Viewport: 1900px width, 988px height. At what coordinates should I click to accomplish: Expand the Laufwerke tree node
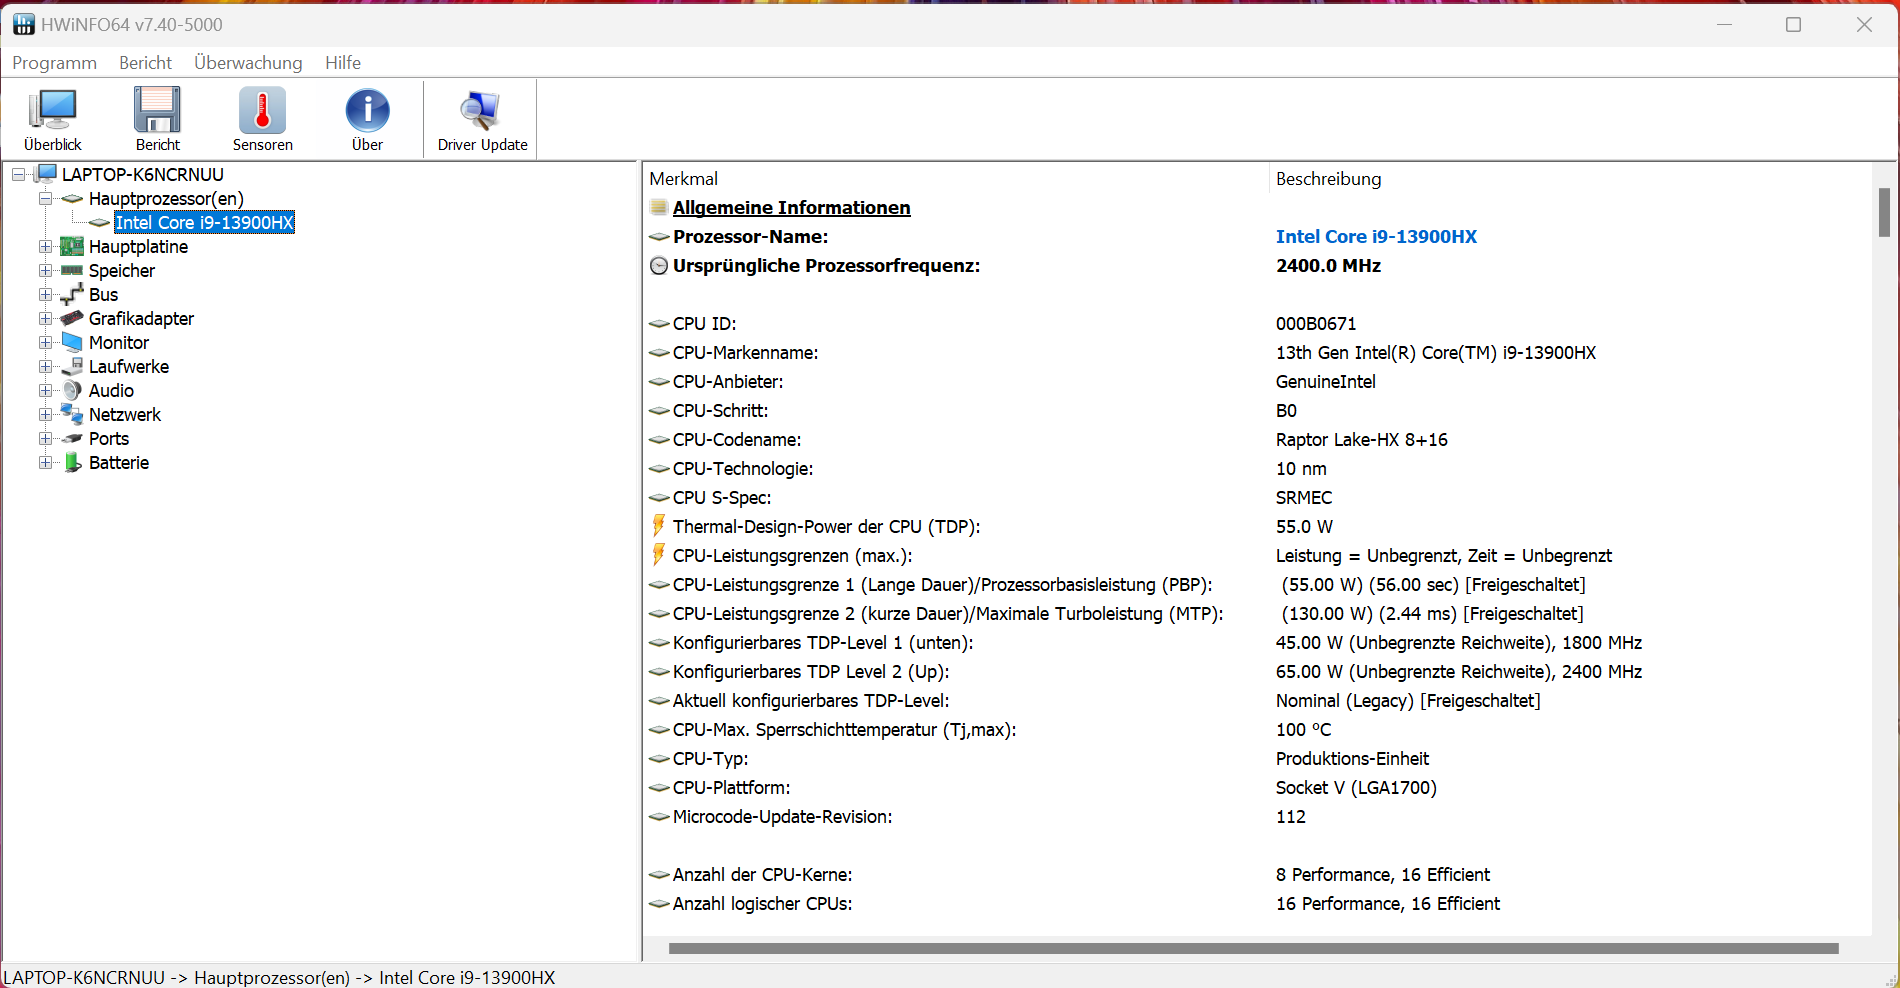click(x=45, y=367)
